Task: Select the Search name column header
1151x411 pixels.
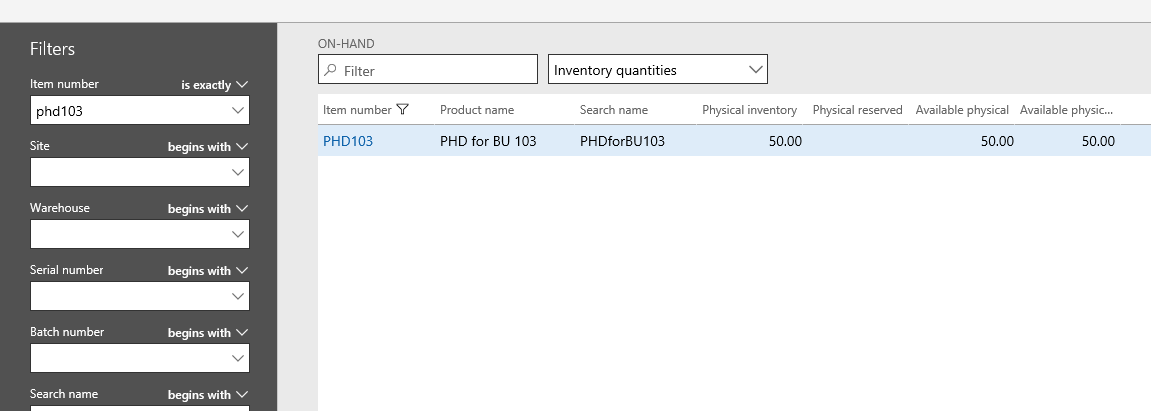Action: tap(614, 110)
